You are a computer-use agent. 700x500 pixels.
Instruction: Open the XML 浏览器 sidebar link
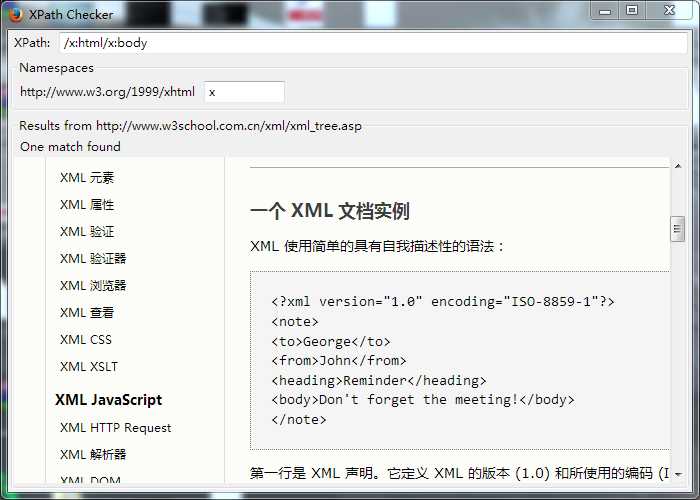93,286
